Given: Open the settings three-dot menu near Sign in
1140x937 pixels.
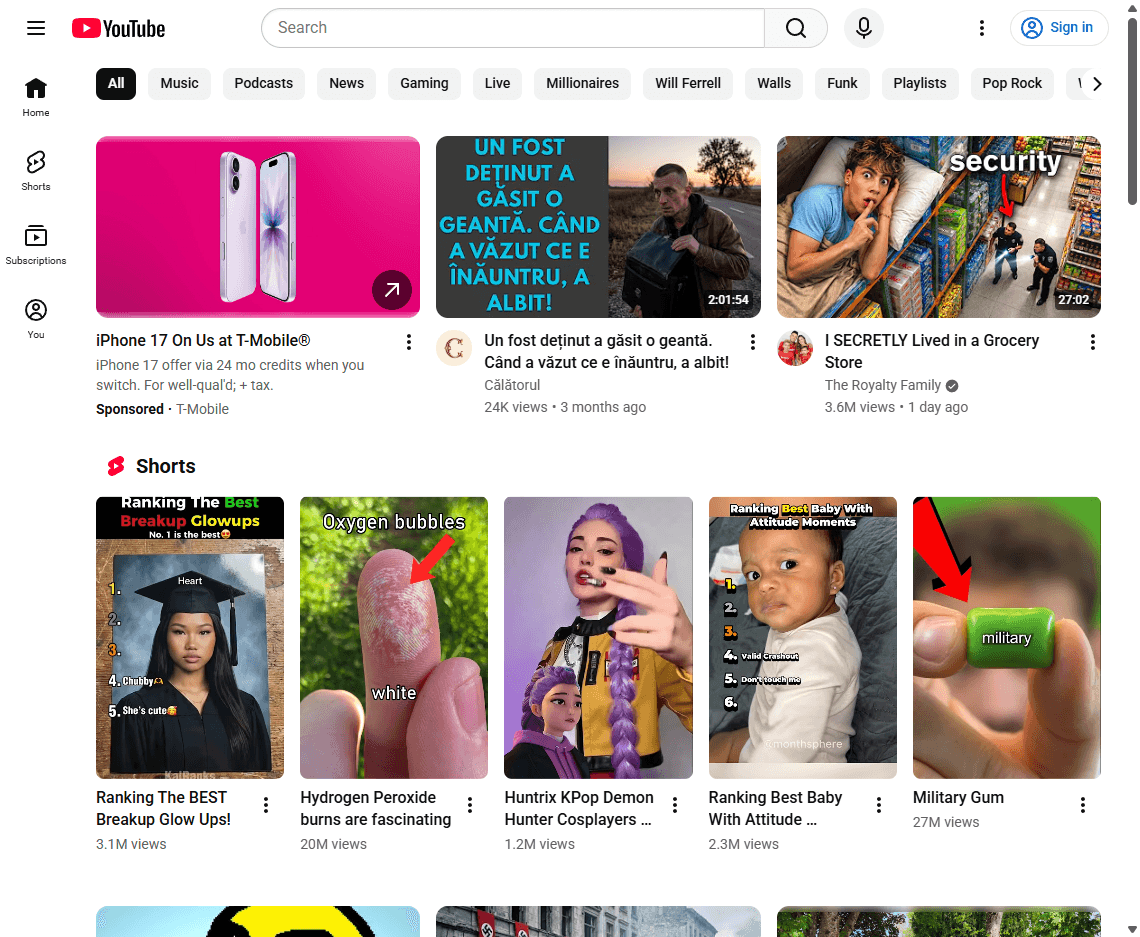Looking at the screenshot, I should pyautogui.click(x=982, y=28).
